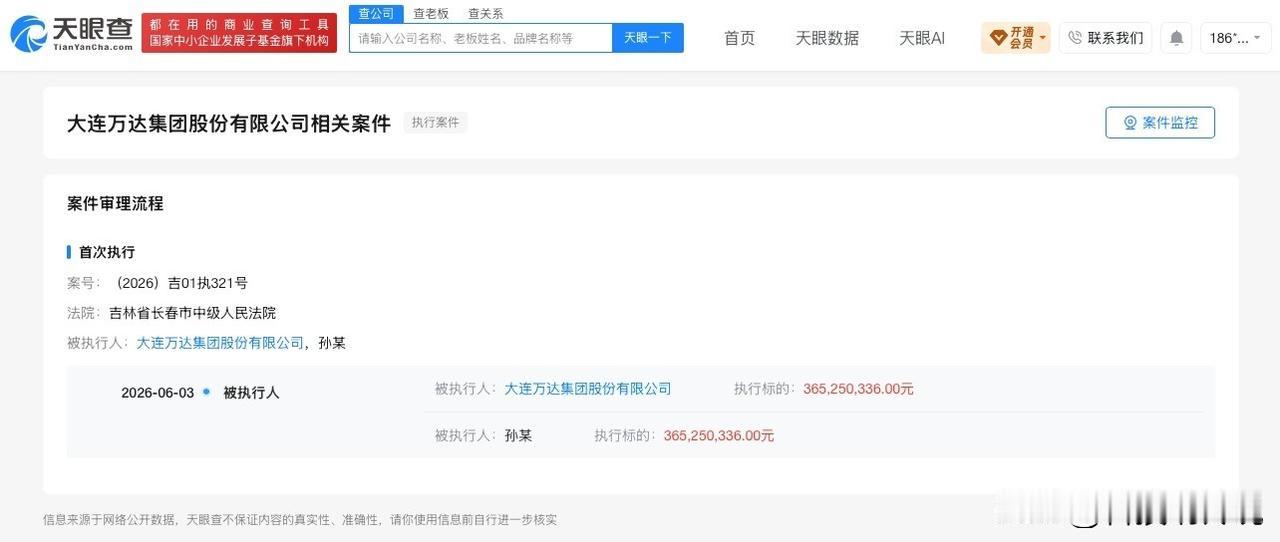Screen dimensions: 1280x542
Task: Click the 执行案件 tag
Action: pyautogui.click(x=435, y=123)
